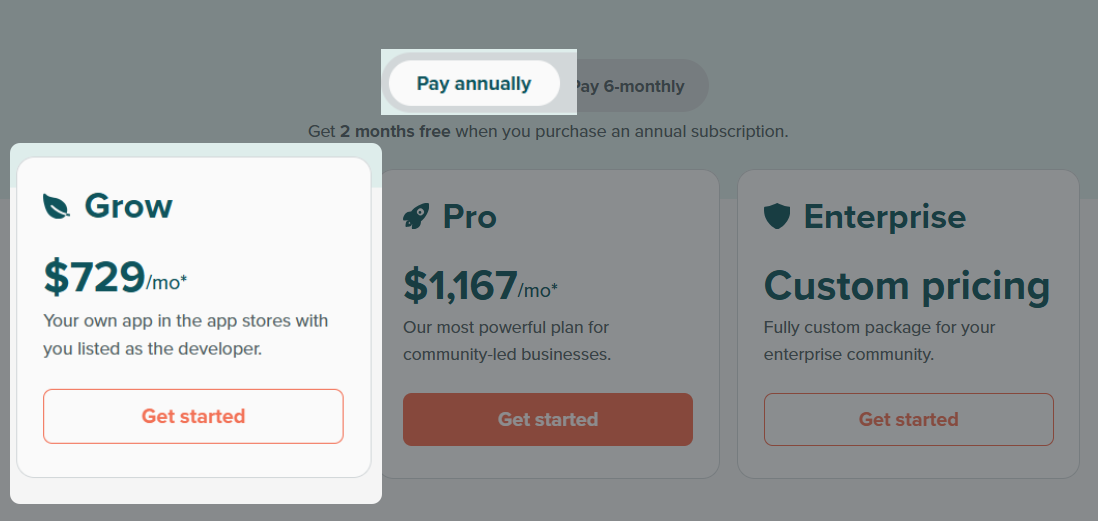The image size is (1098, 521).
Task: Click the leaf icon beside Grow
Action: [57, 207]
